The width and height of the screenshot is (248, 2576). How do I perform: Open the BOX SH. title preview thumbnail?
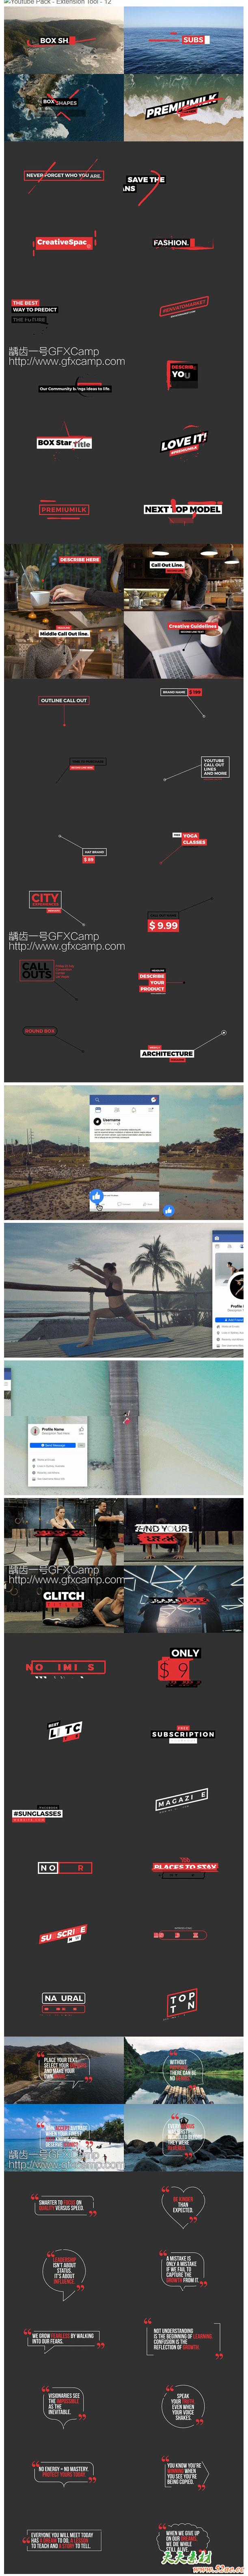click(x=64, y=41)
